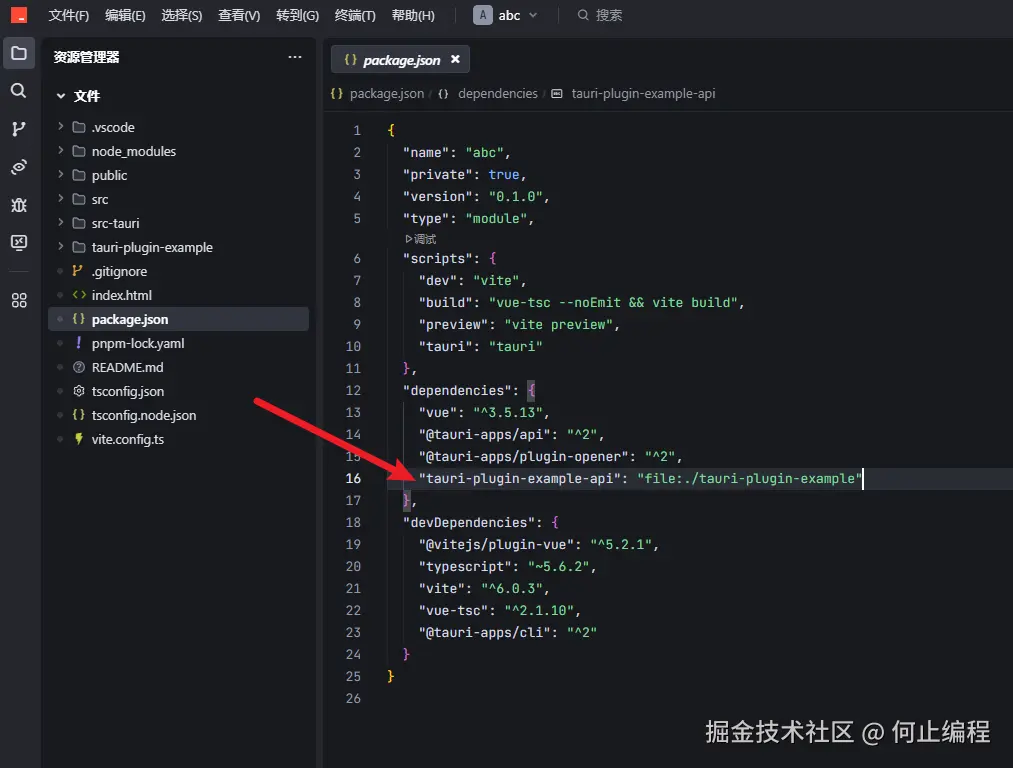Open Source Control branch icon

tap(19, 129)
